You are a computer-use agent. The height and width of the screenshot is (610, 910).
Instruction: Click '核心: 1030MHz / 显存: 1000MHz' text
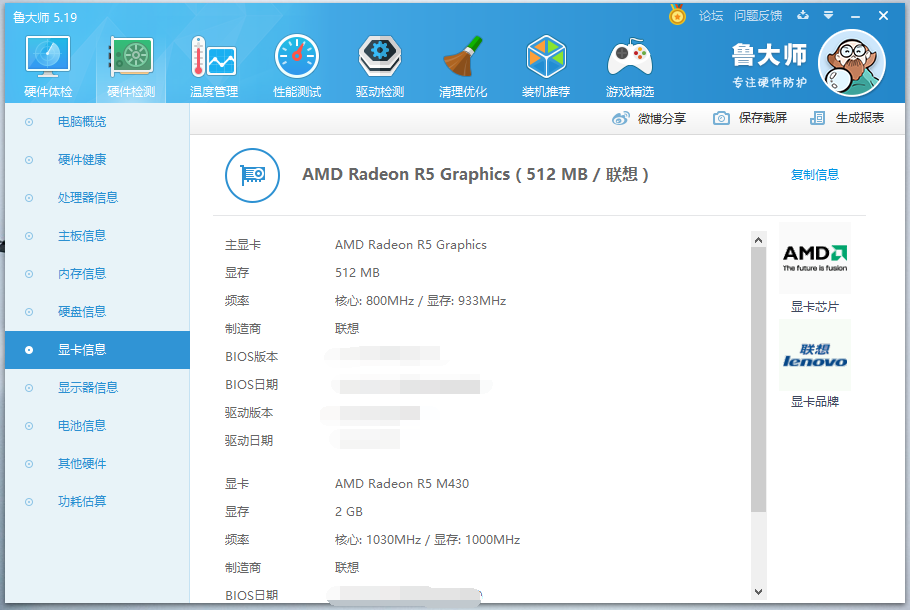[x=427, y=540]
